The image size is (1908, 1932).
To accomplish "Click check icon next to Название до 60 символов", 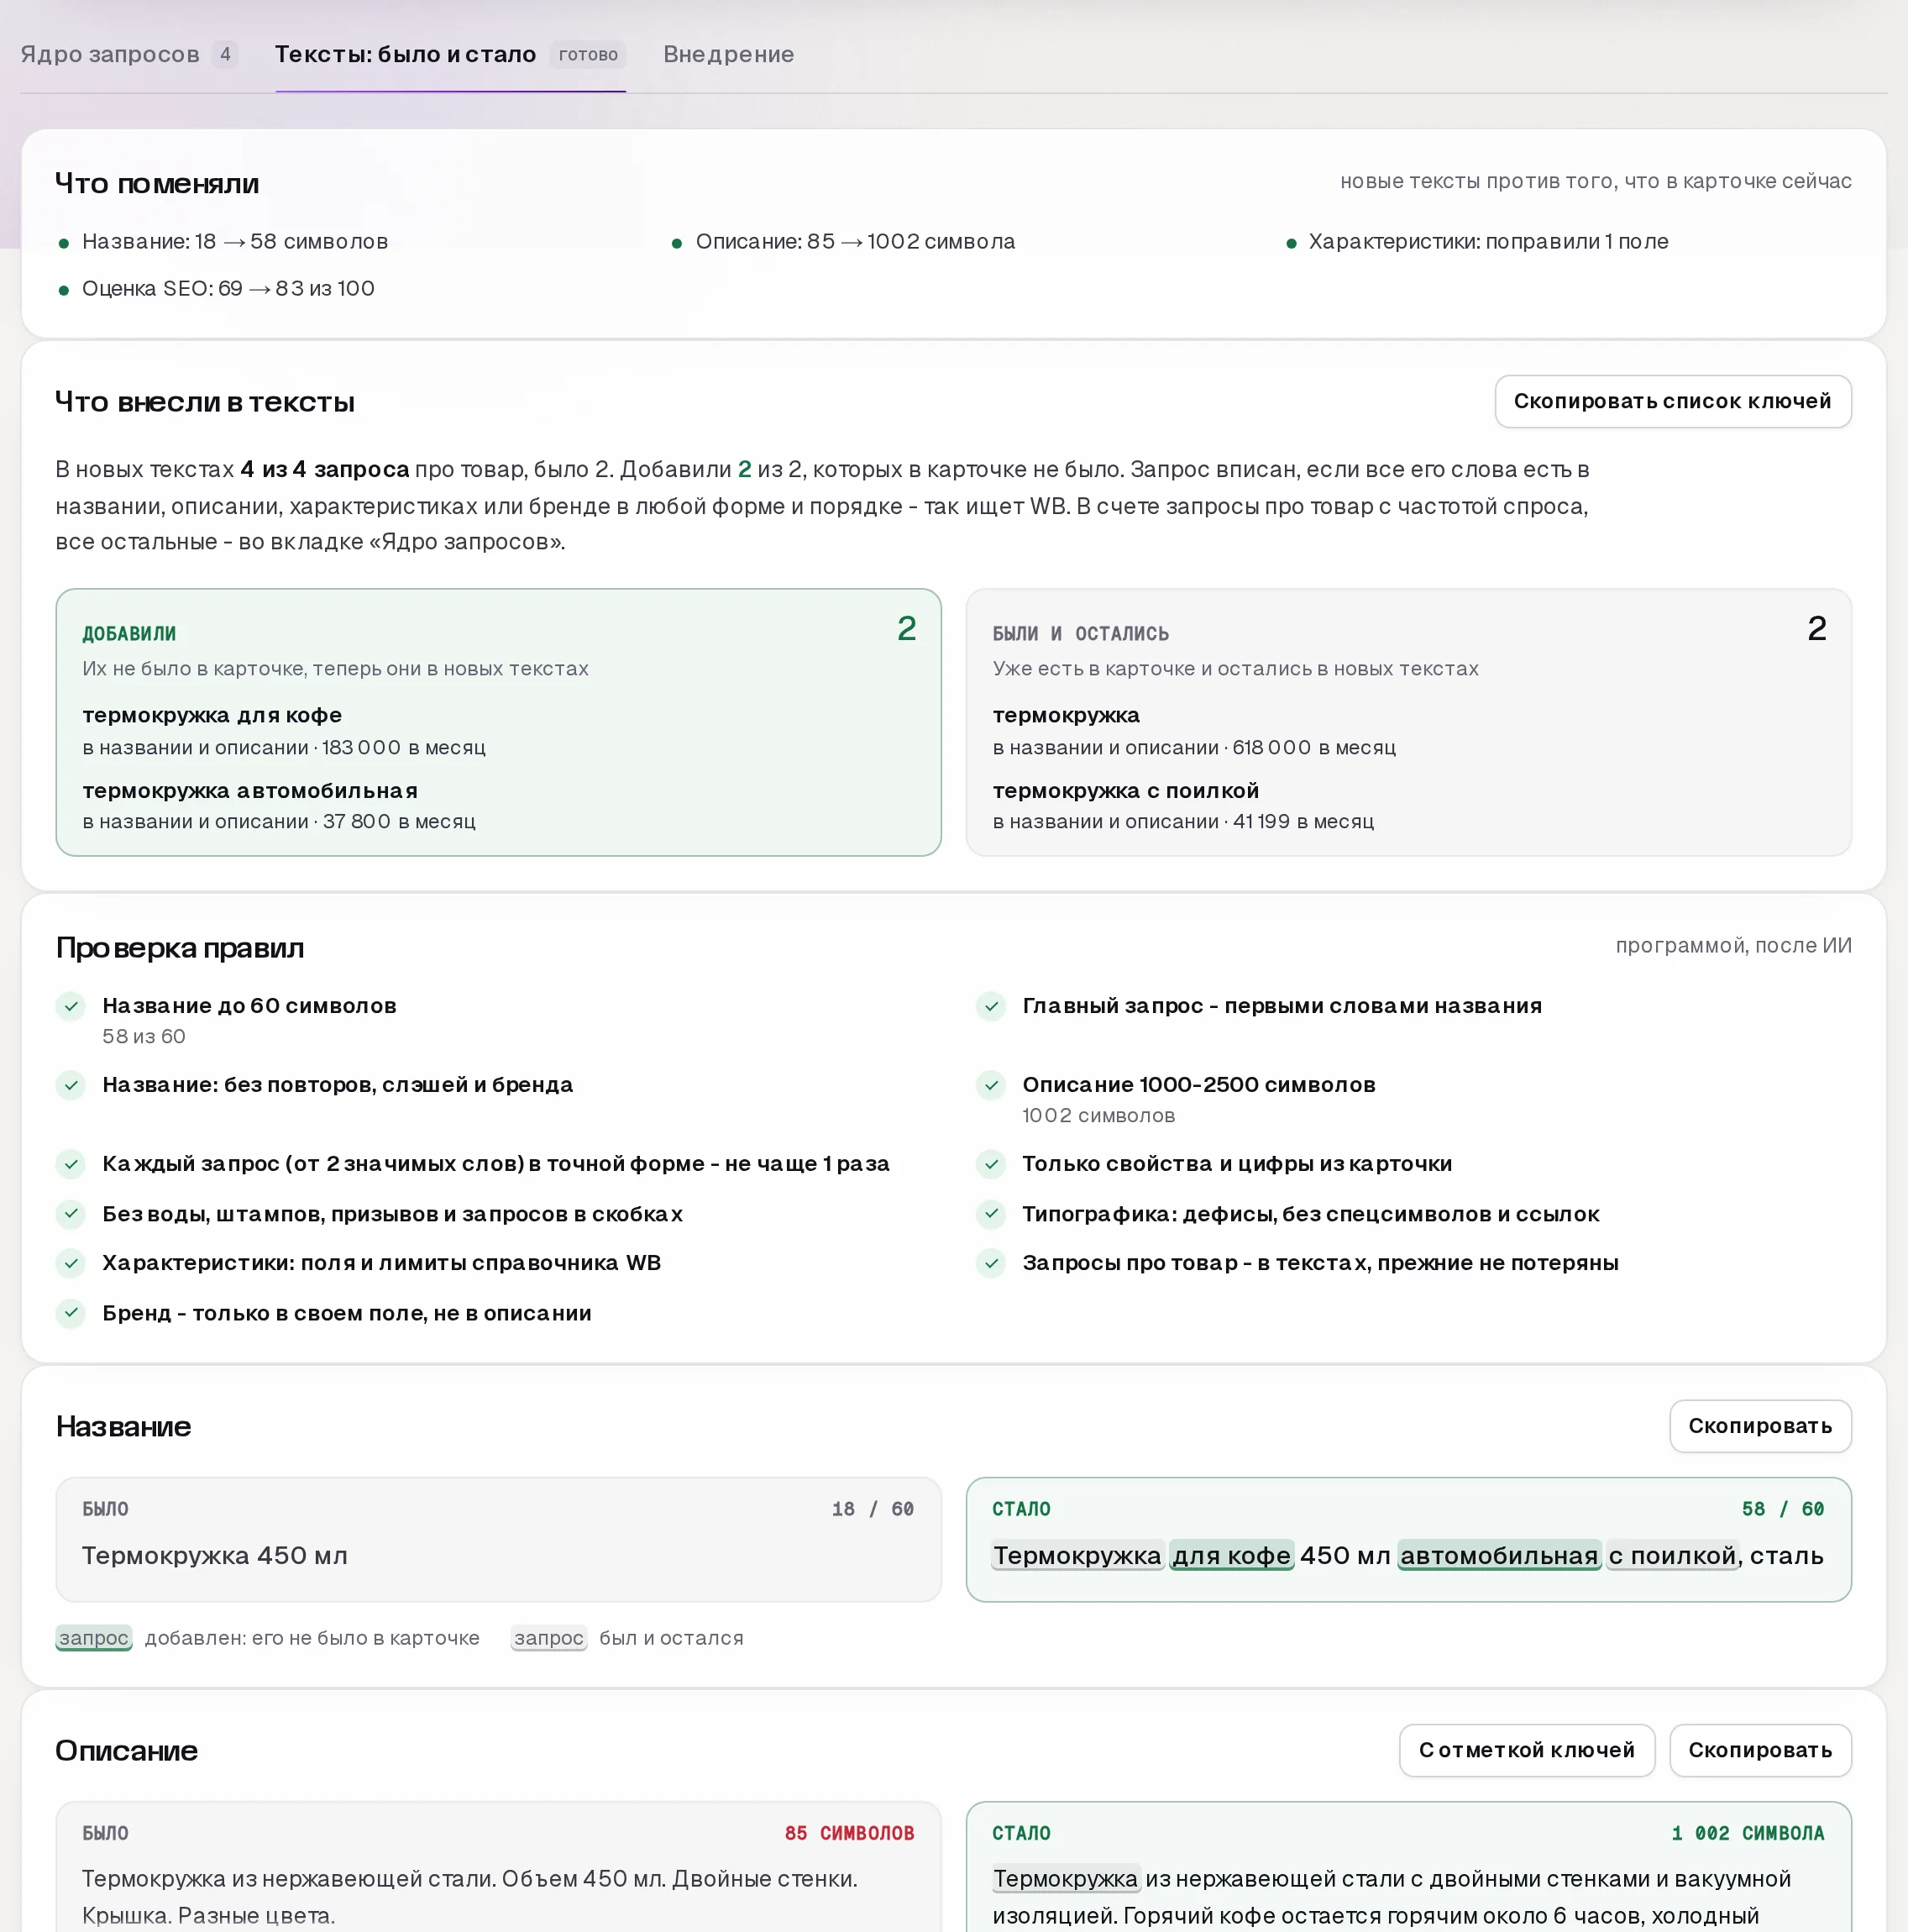I will click(71, 1006).
